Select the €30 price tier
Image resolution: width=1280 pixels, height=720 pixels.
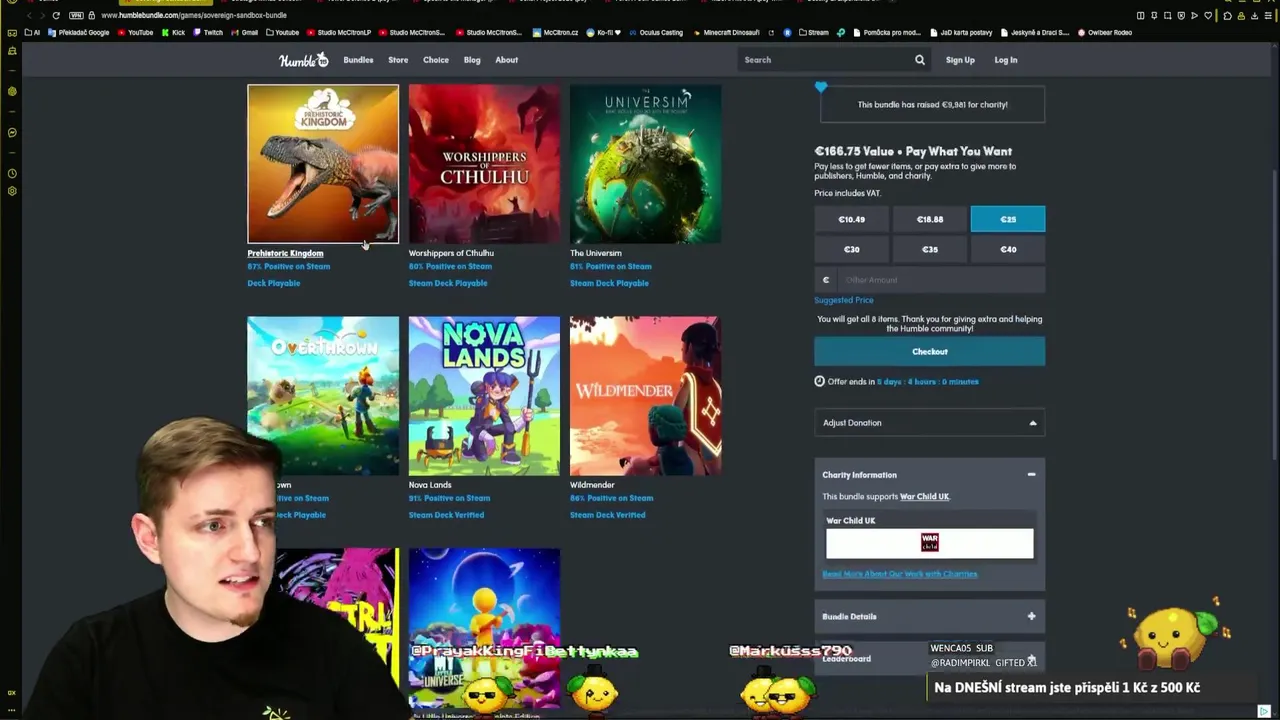pos(851,249)
